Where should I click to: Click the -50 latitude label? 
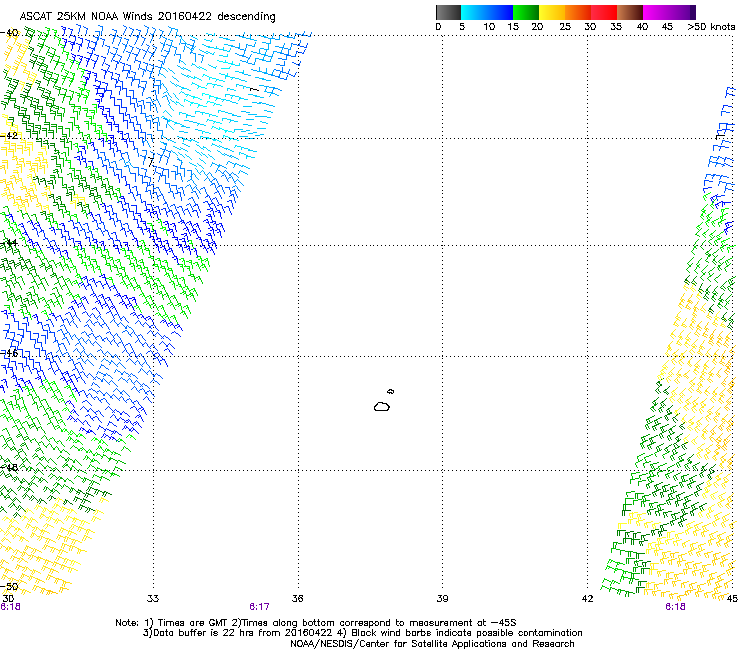click(10, 587)
